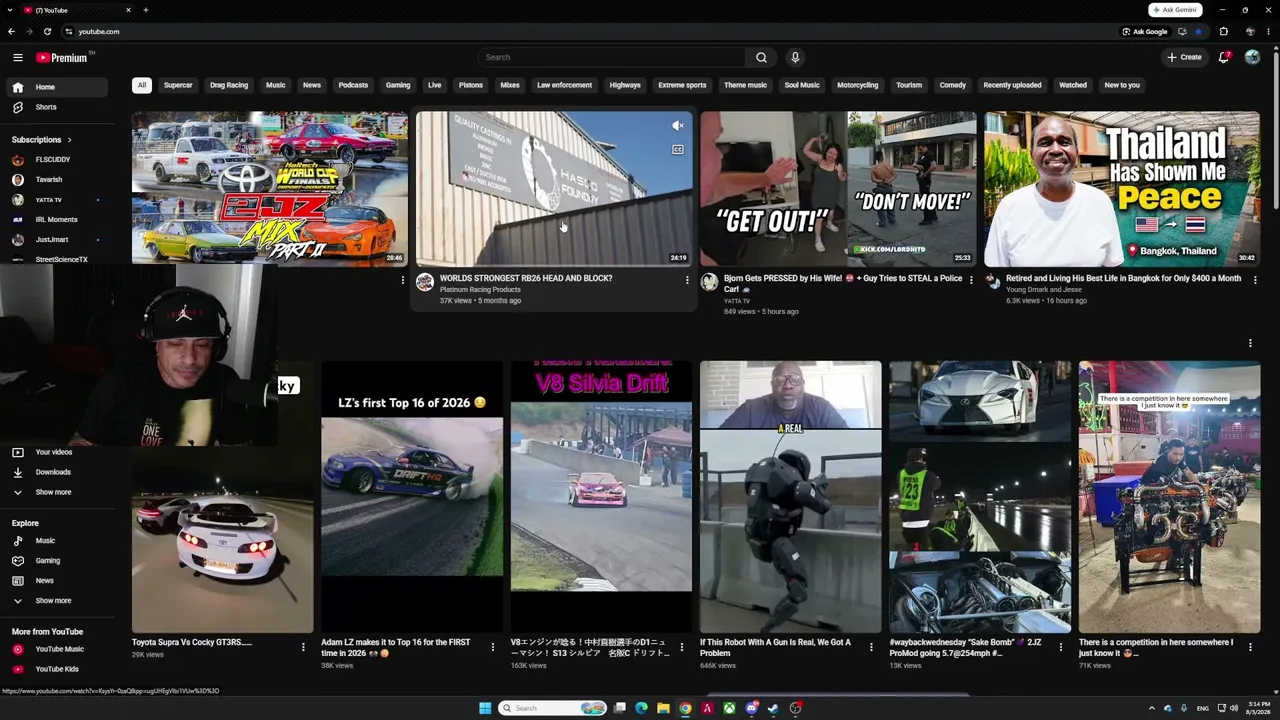This screenshot has height=720, width=1280.
Task: Open the hamburger guide menu
Action: (x=18, y=58)
